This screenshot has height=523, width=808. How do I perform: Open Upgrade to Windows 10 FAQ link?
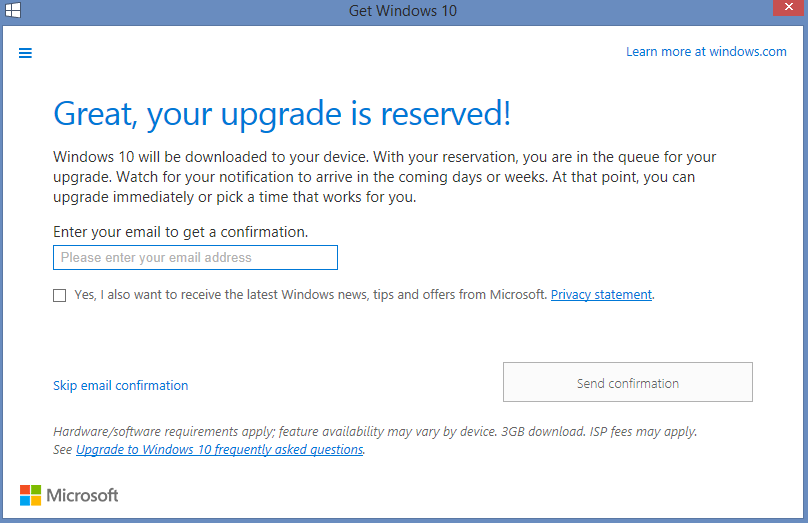click(220, 449)
